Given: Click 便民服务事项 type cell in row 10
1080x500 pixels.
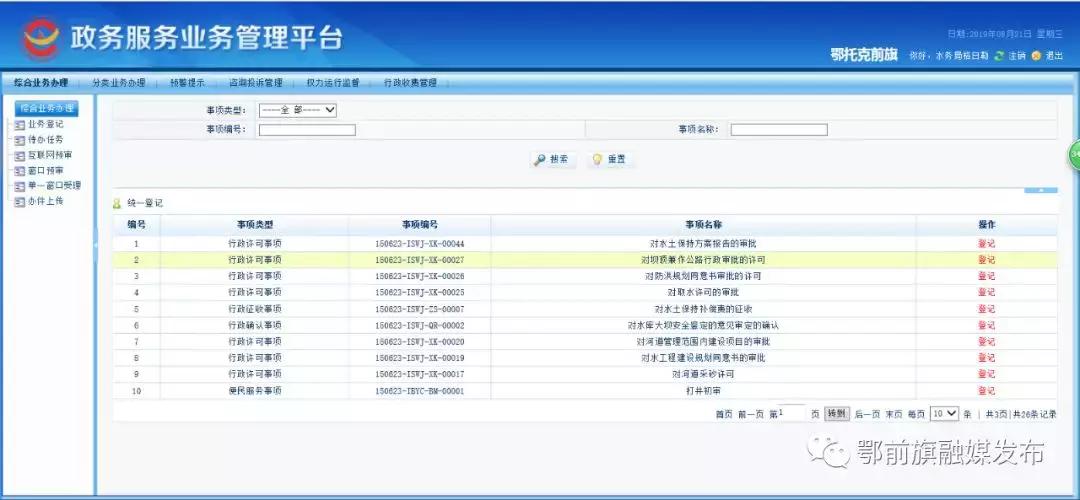Looking at the screenshot, I should [x=255, y=390].
